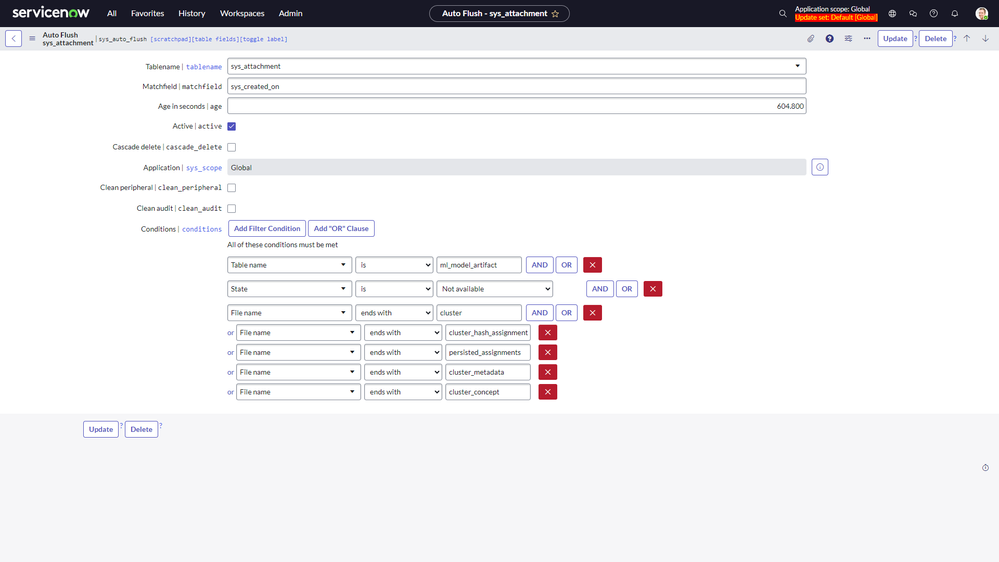Remove the State condition row
The height and width of the screenshot is (562, 999).
click(652, 289)
